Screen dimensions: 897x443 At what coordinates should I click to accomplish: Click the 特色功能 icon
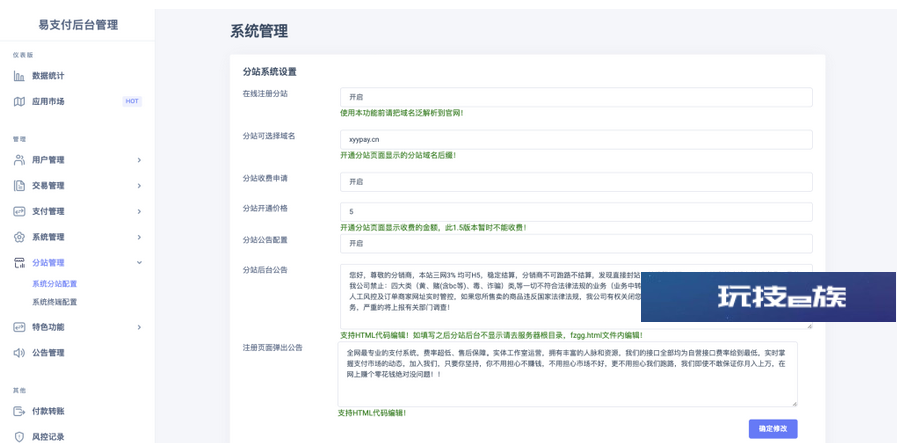(x=19, y=327)
